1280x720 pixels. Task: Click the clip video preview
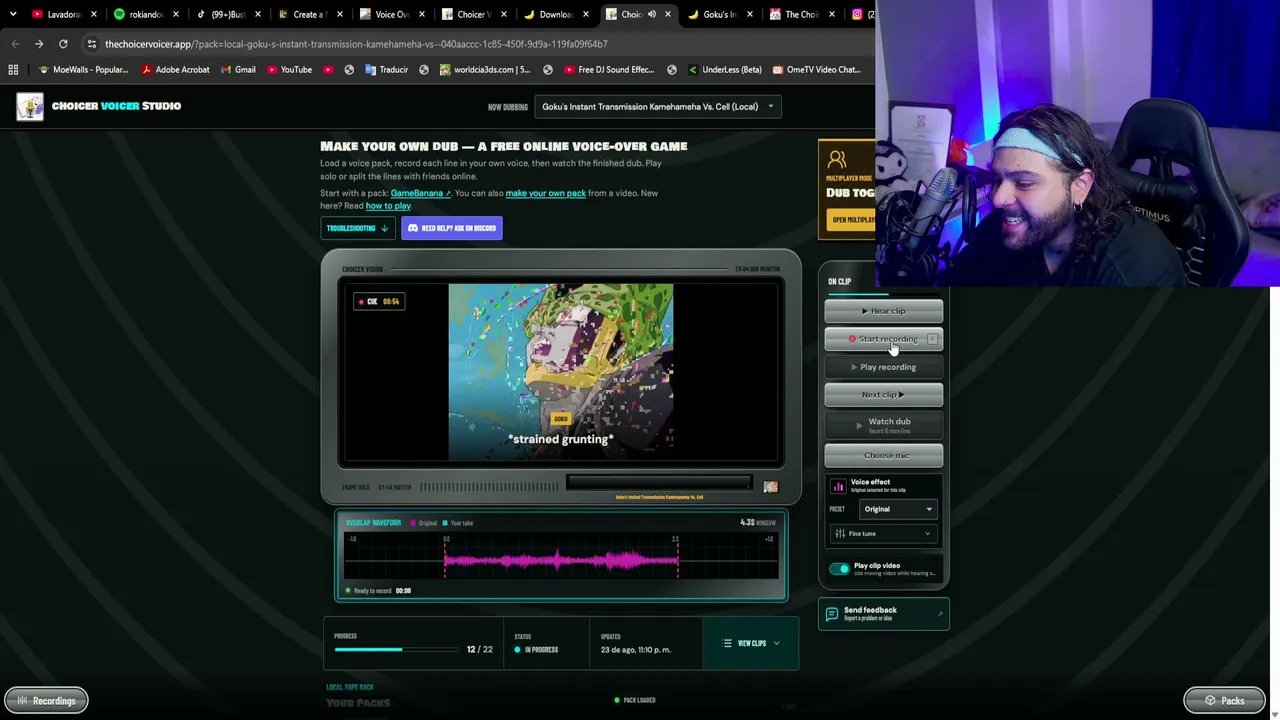(x=561, y=373)
